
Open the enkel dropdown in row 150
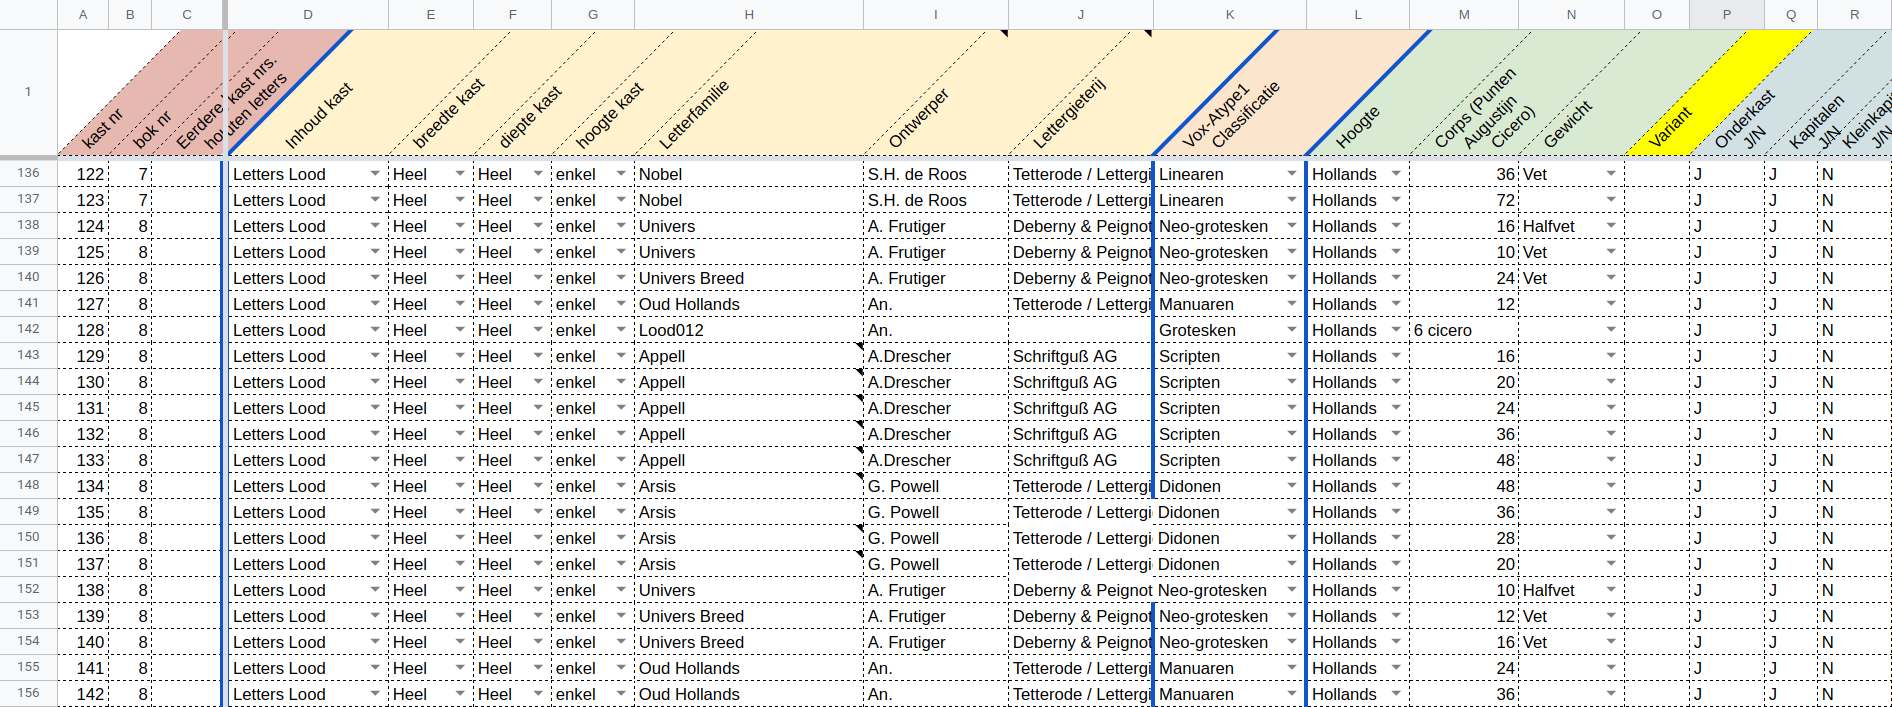pos(621,538)
